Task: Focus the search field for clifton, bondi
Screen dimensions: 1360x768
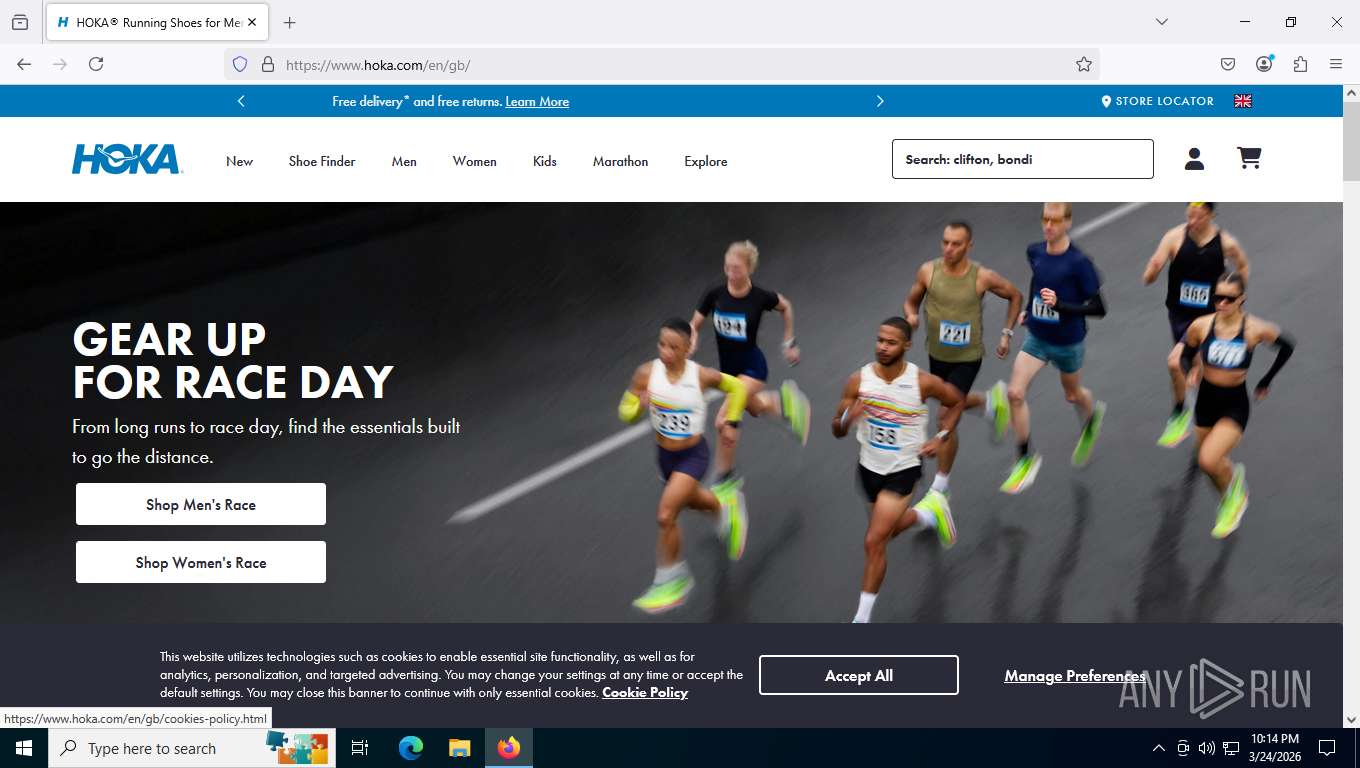Action: 1022,159
